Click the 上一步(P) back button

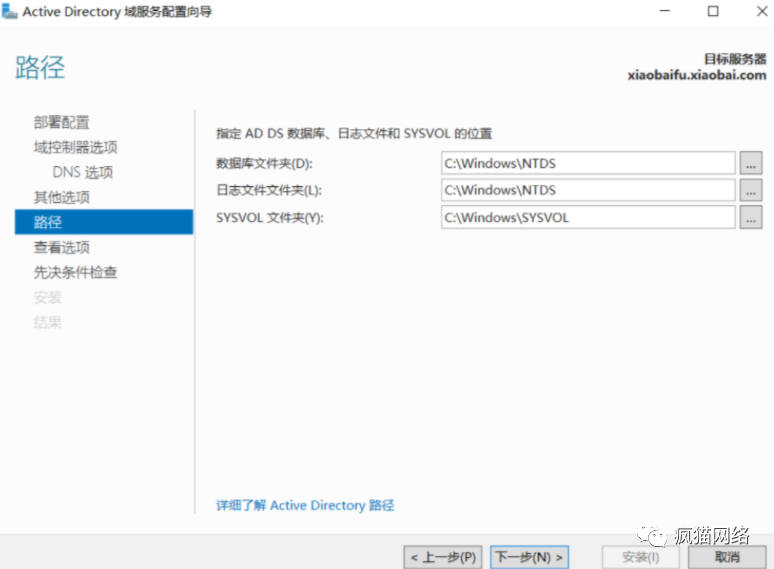coord(443,557)
